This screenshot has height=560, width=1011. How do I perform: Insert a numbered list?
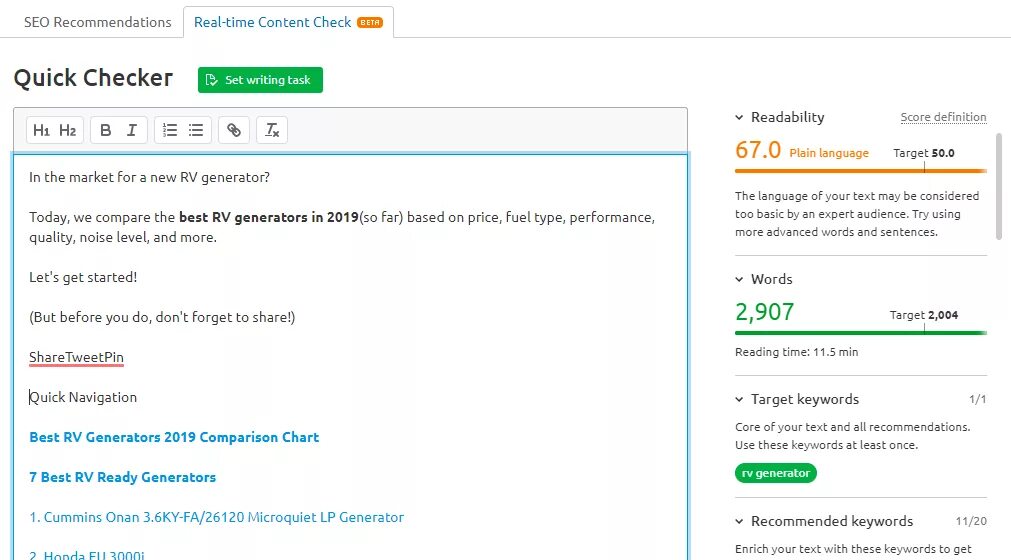tap(170, 130)
